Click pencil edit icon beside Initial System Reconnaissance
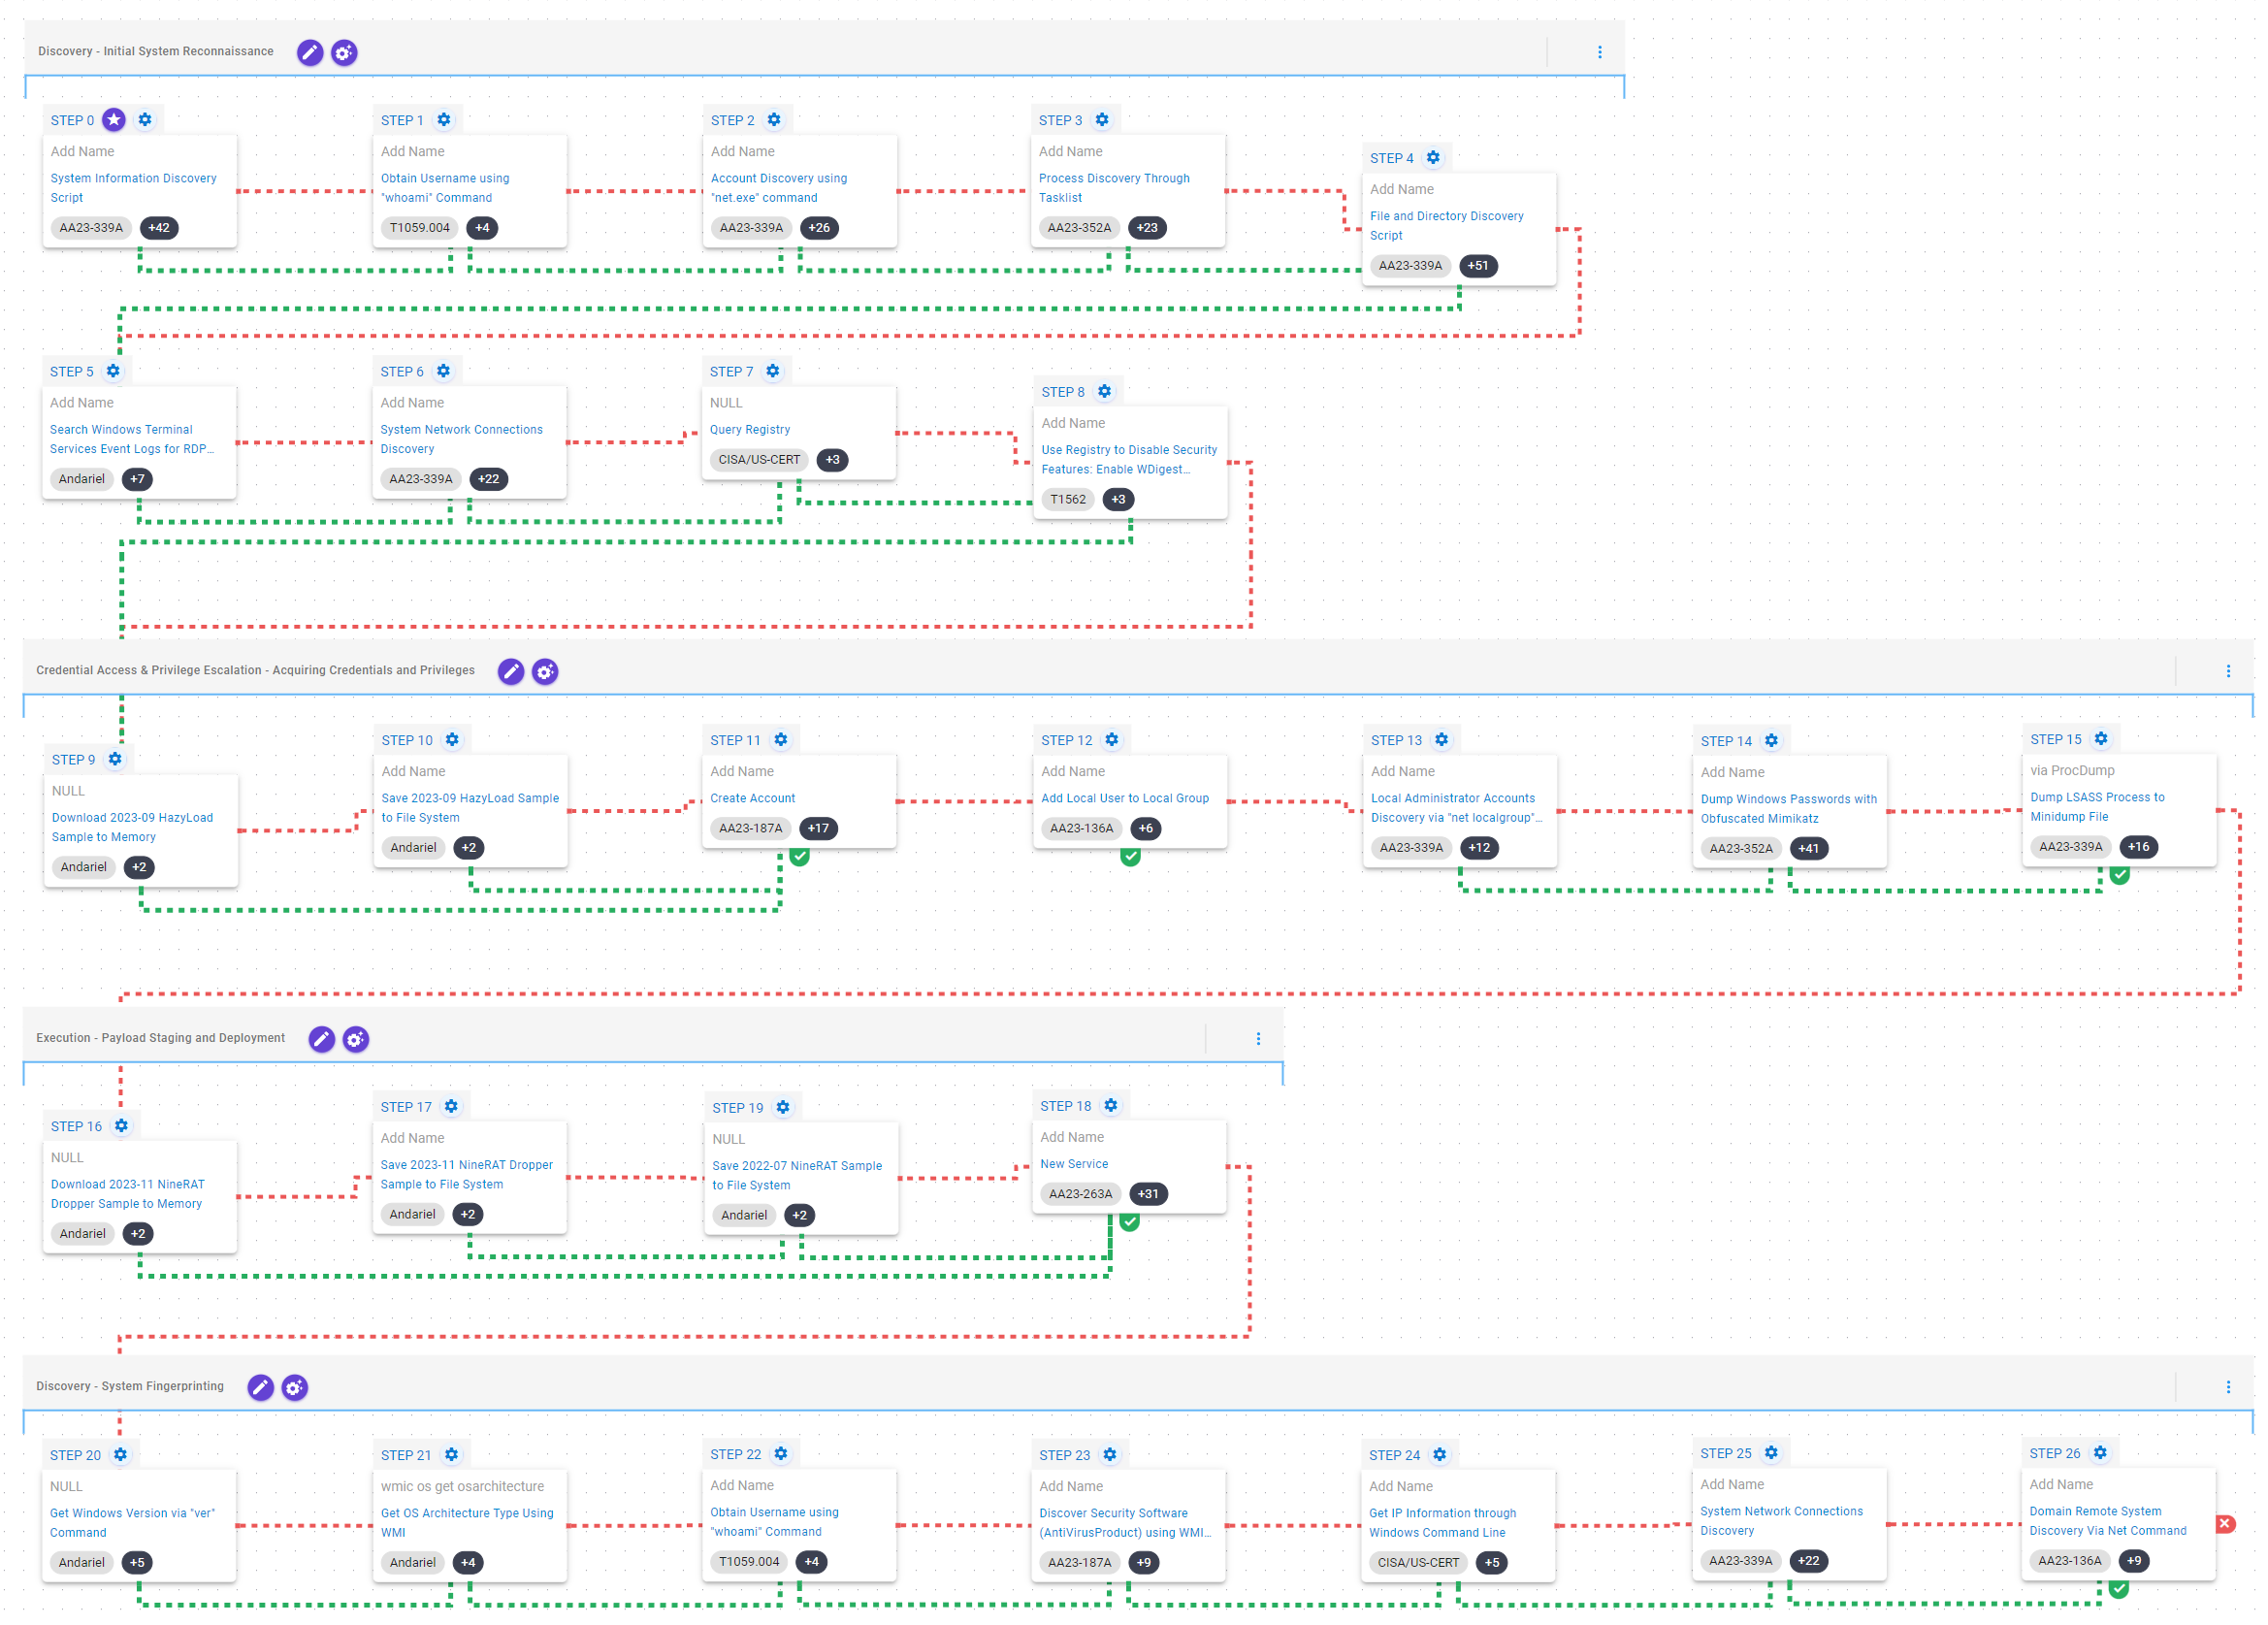Image resolution: width=2268 pixels, height=1625 pixels. [x=310, y=52]
